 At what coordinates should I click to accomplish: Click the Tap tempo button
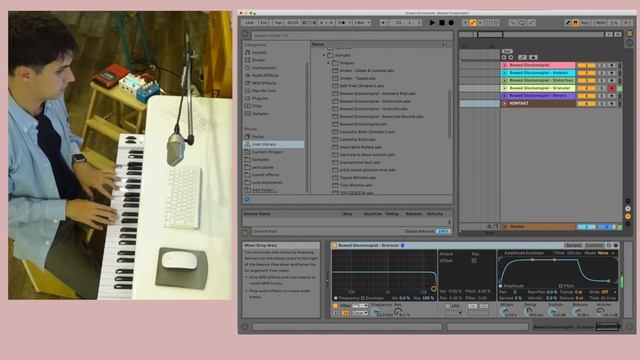(278, 23)
